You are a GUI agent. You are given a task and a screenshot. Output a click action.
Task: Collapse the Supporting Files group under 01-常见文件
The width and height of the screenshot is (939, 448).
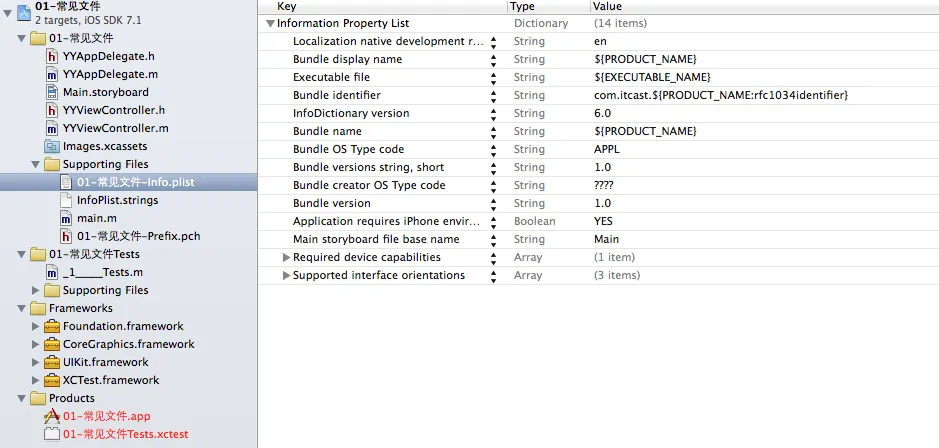point(35,164)
